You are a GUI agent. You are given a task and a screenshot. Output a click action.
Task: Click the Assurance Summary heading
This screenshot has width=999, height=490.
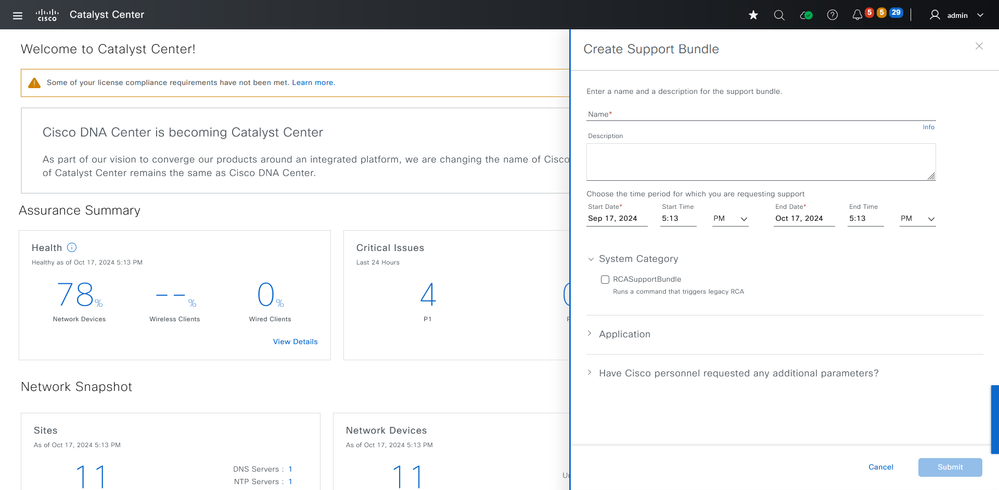80,210
